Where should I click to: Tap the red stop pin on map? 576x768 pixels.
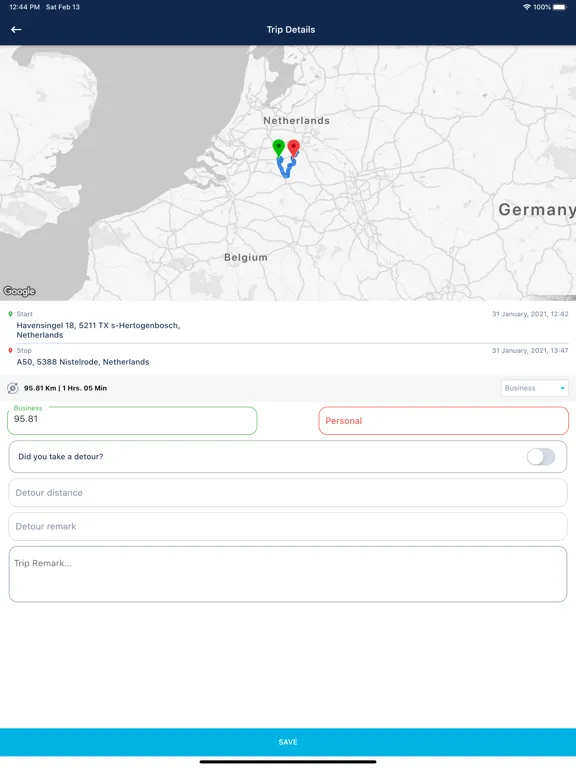293,148
